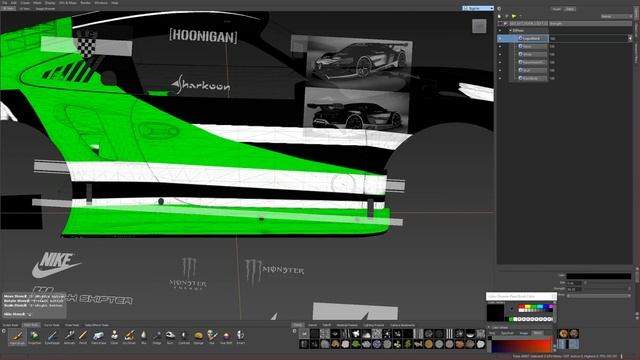This screenshot has width=640, height=360.
Task: Click the navigation view cube in viewport
Action: tap(479, 26)
